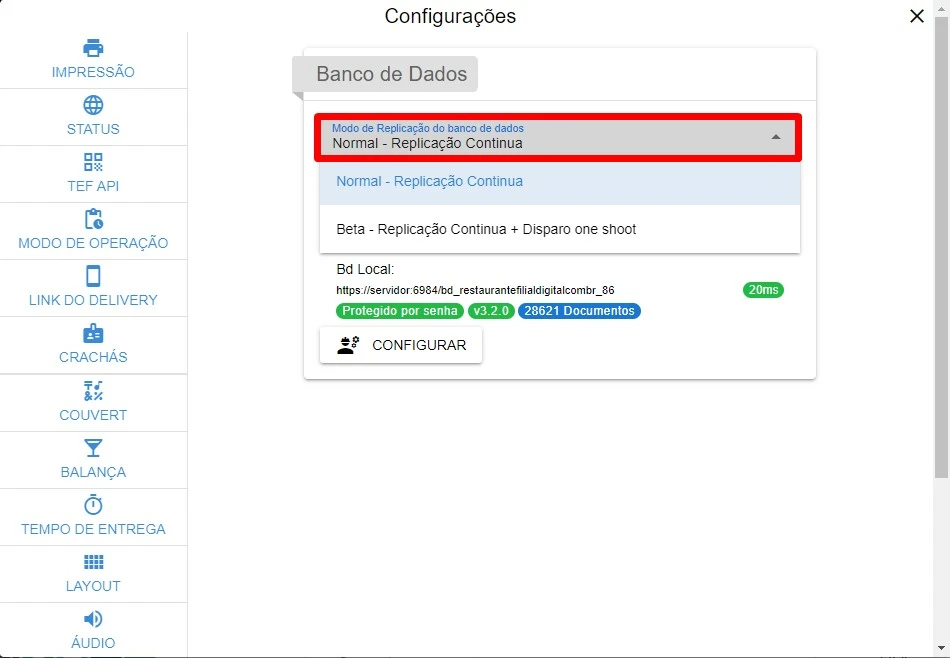Click the Layout grid icon
This screenshot has width=950, height=658.
(93, 562)
